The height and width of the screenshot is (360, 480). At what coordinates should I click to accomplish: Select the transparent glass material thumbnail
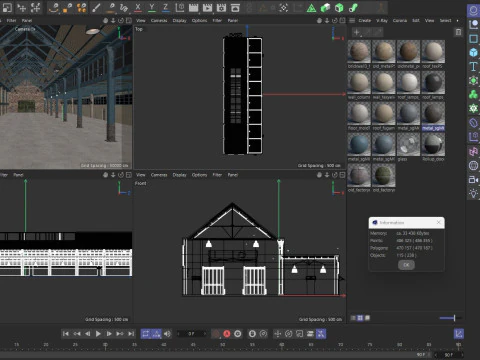click(408, 144)
